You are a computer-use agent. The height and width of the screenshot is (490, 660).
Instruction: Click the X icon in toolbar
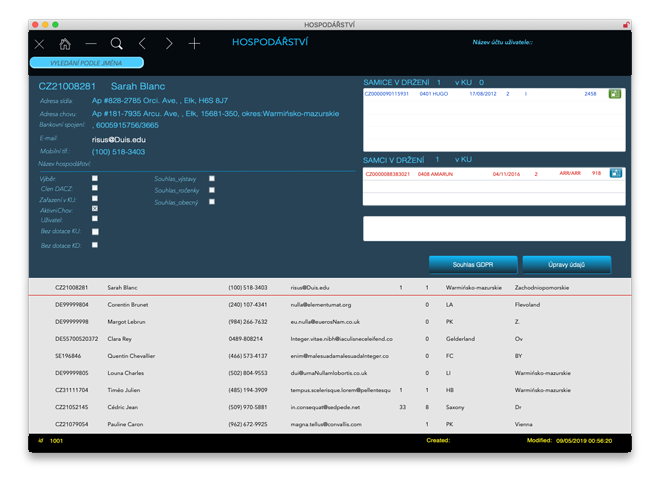tap(39, 44)
